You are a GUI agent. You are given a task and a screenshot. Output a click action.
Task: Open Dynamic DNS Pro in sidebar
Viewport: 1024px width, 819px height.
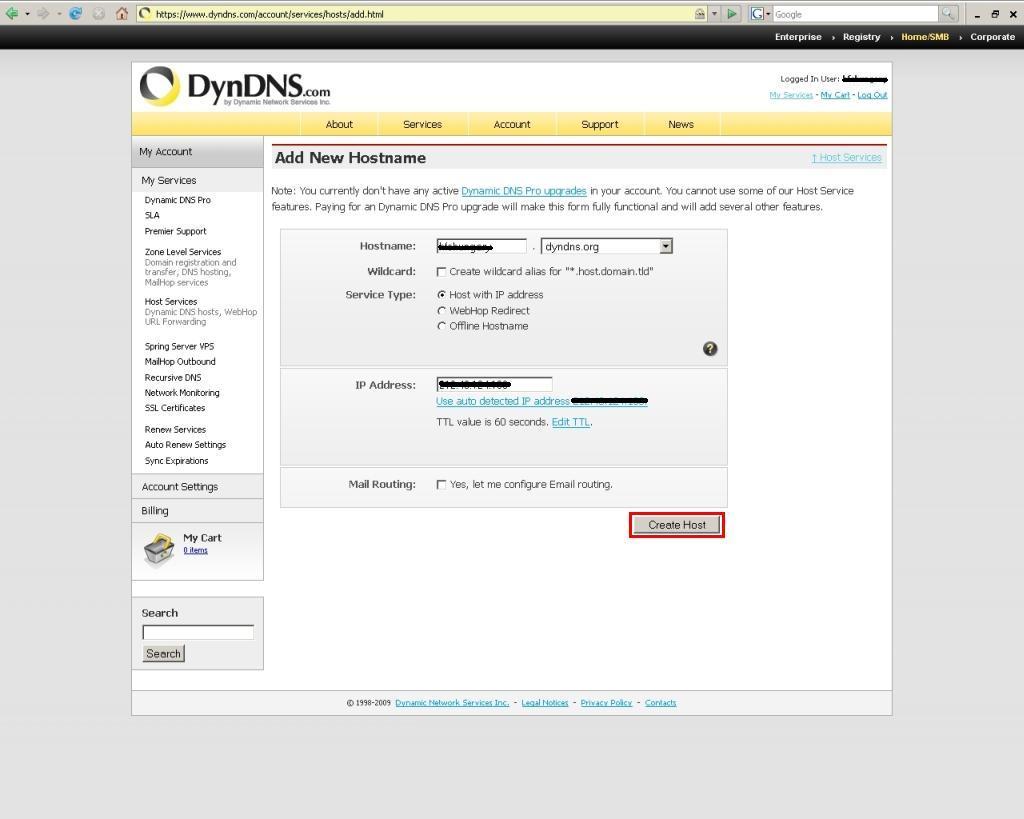(178, 200)
